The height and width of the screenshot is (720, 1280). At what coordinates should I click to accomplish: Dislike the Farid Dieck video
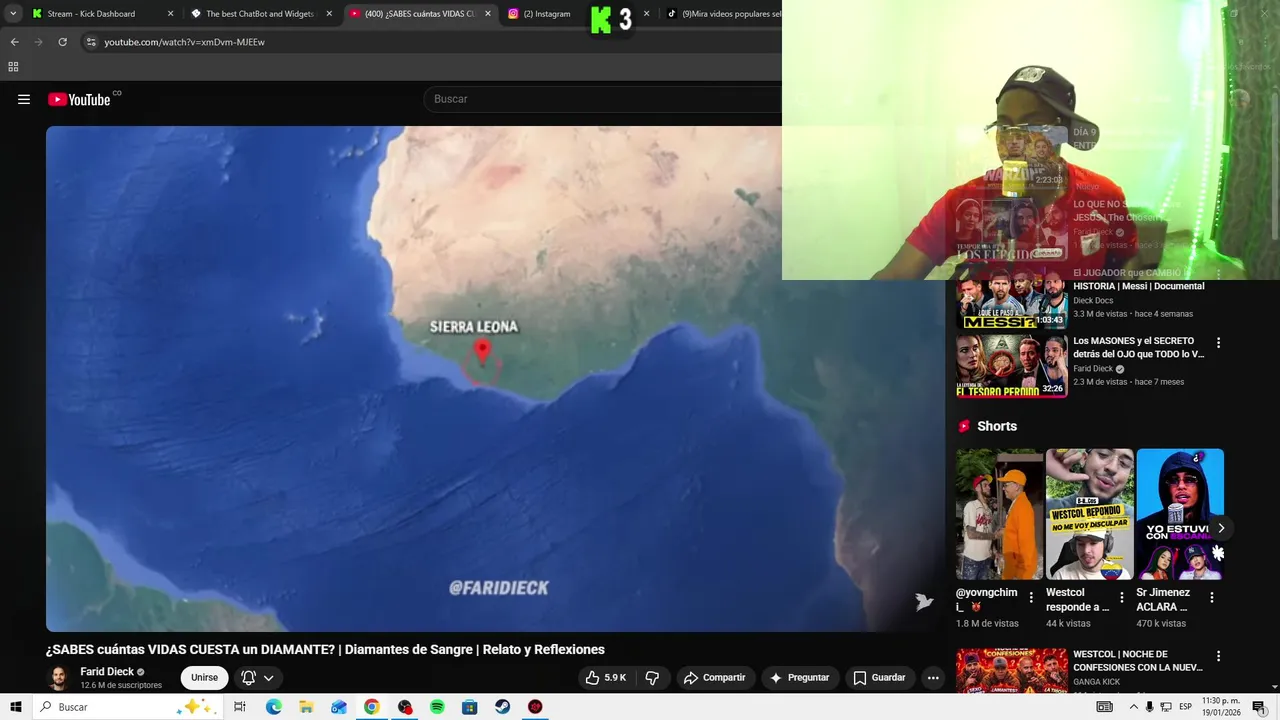pyautogui.click(x=652, y=677)
